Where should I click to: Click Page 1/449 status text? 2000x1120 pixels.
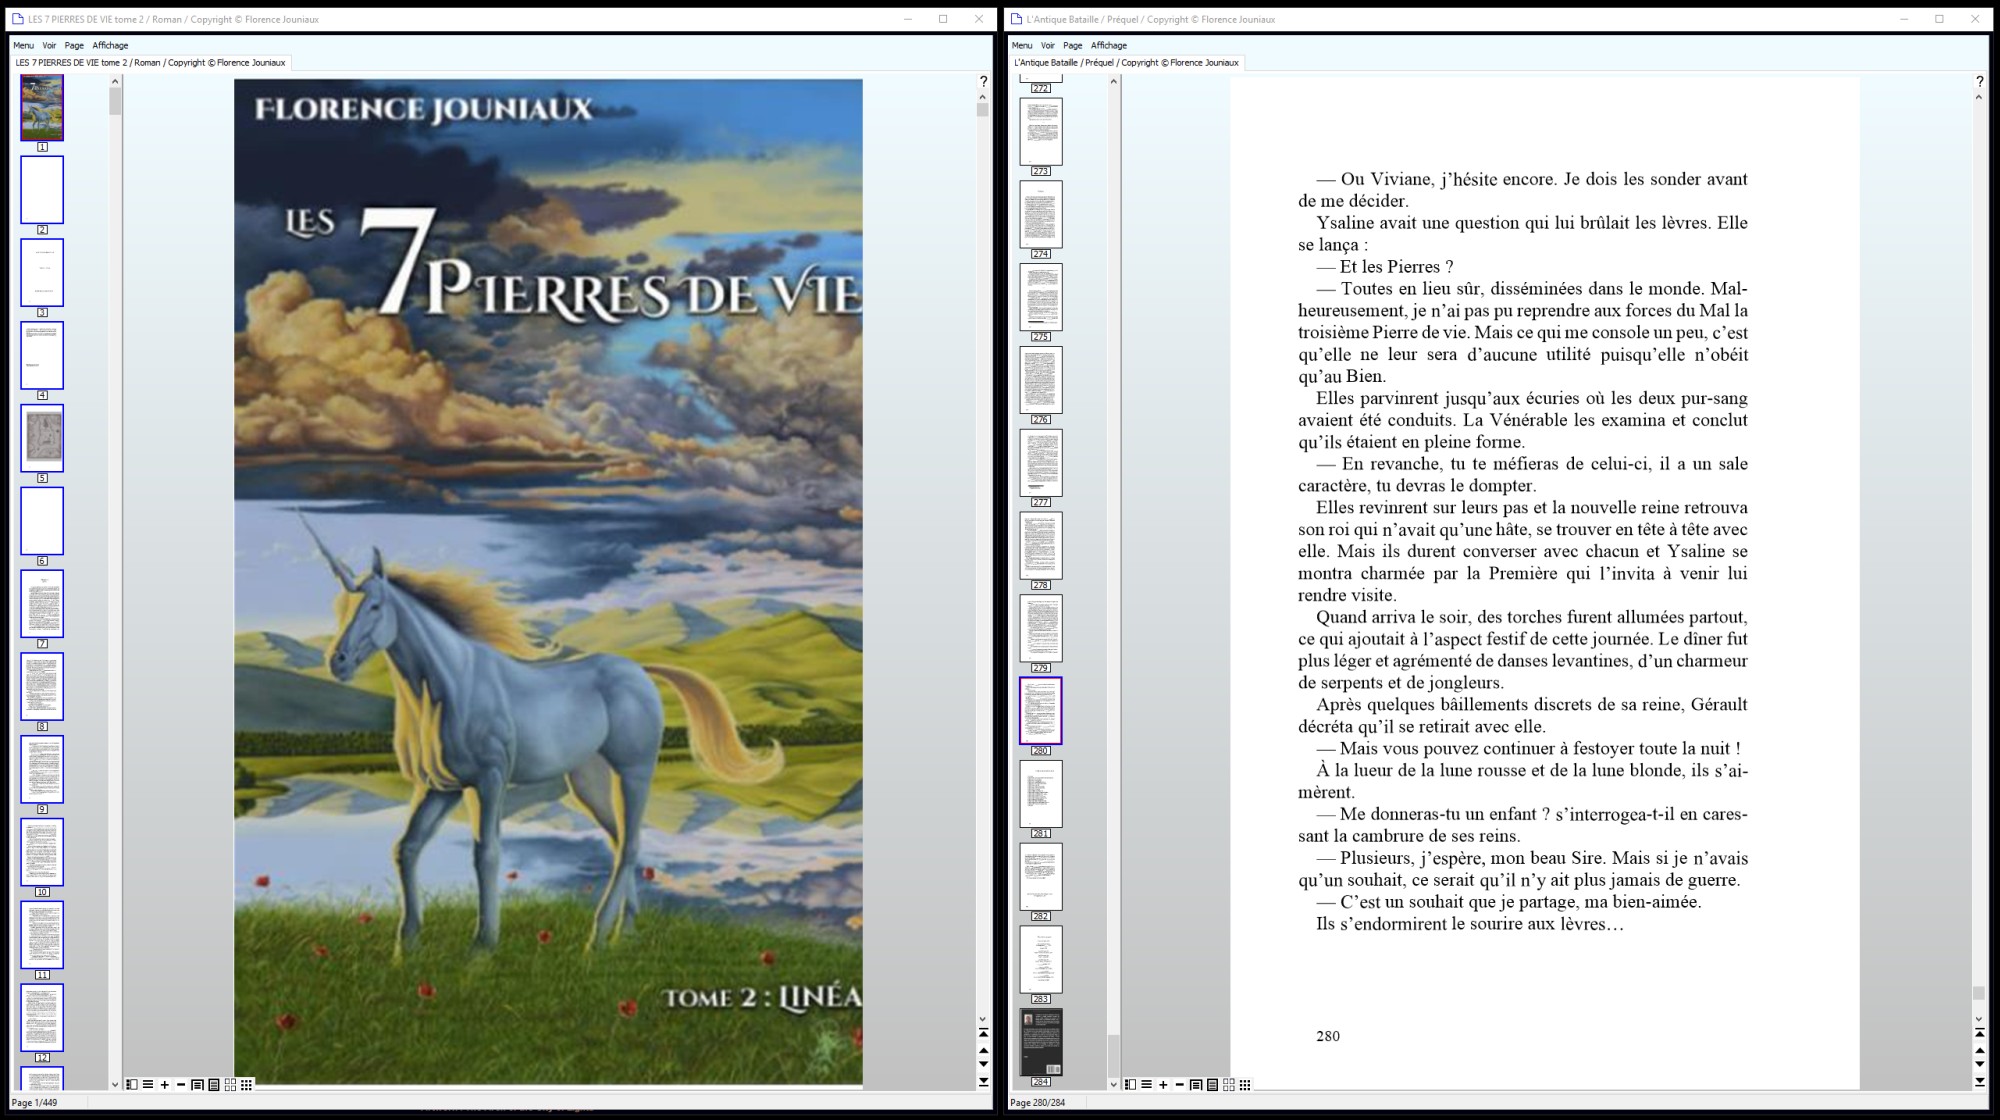click(34, 1103)
